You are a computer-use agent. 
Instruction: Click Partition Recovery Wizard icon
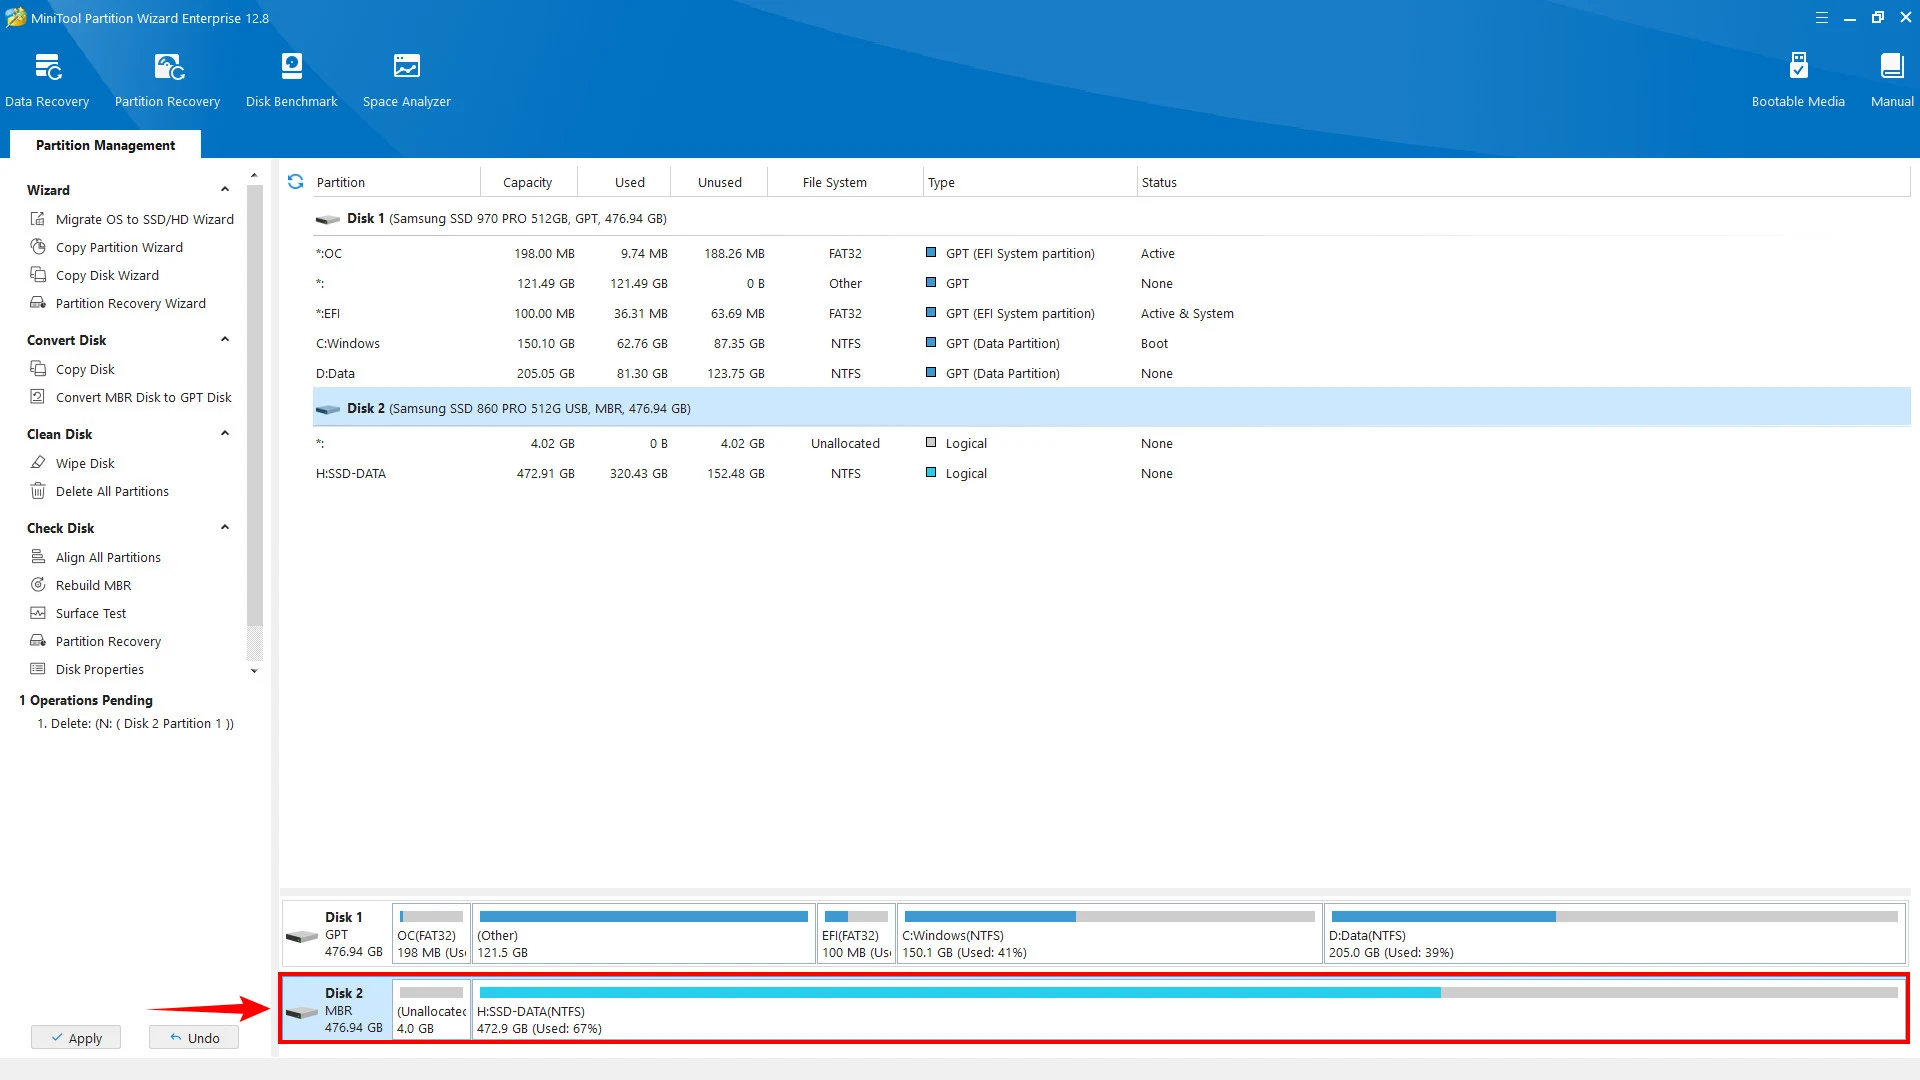pyautogui.click(x=38, y=303)
